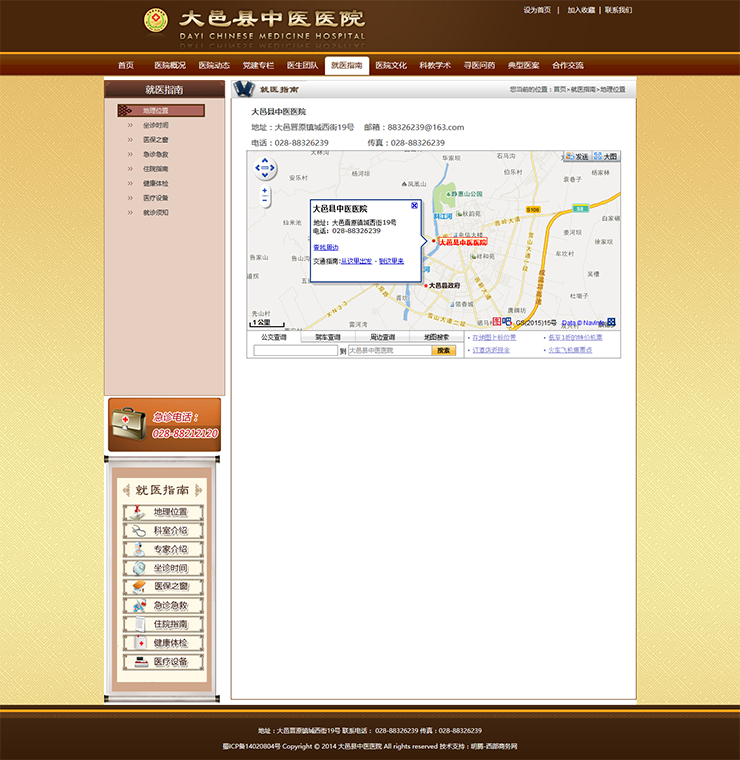The height and width of the screenshot is (760, 740).
Task: Open the 医生团队 navigation menu item
Action: 302,65
